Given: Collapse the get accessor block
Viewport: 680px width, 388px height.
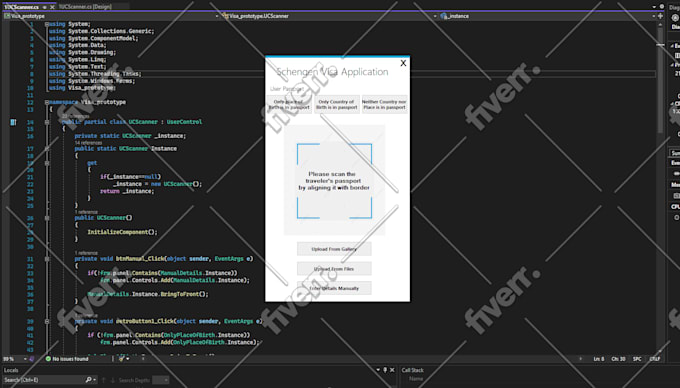Looking at the screenshot, I should [47, 163].
